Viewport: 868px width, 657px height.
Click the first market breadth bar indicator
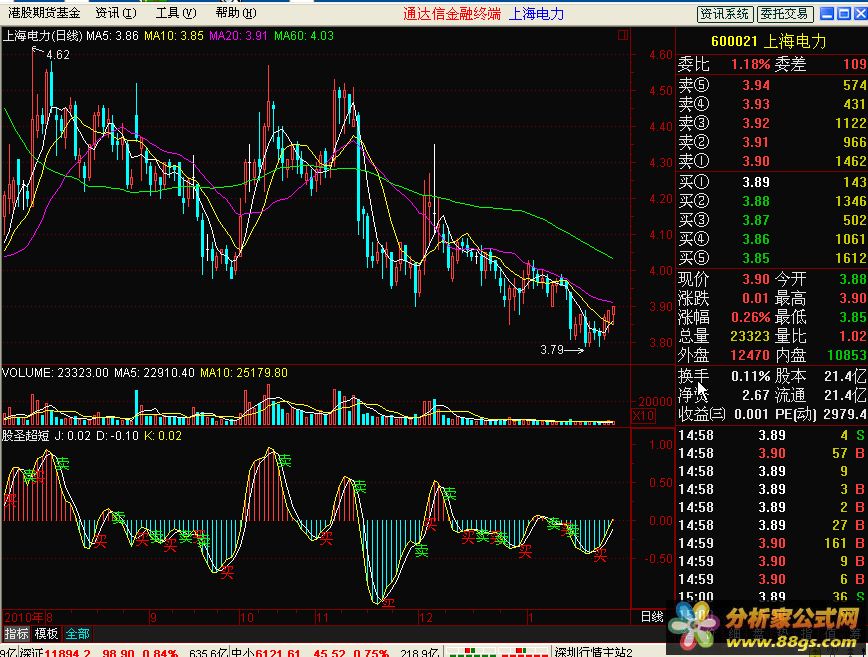(472, 652)
